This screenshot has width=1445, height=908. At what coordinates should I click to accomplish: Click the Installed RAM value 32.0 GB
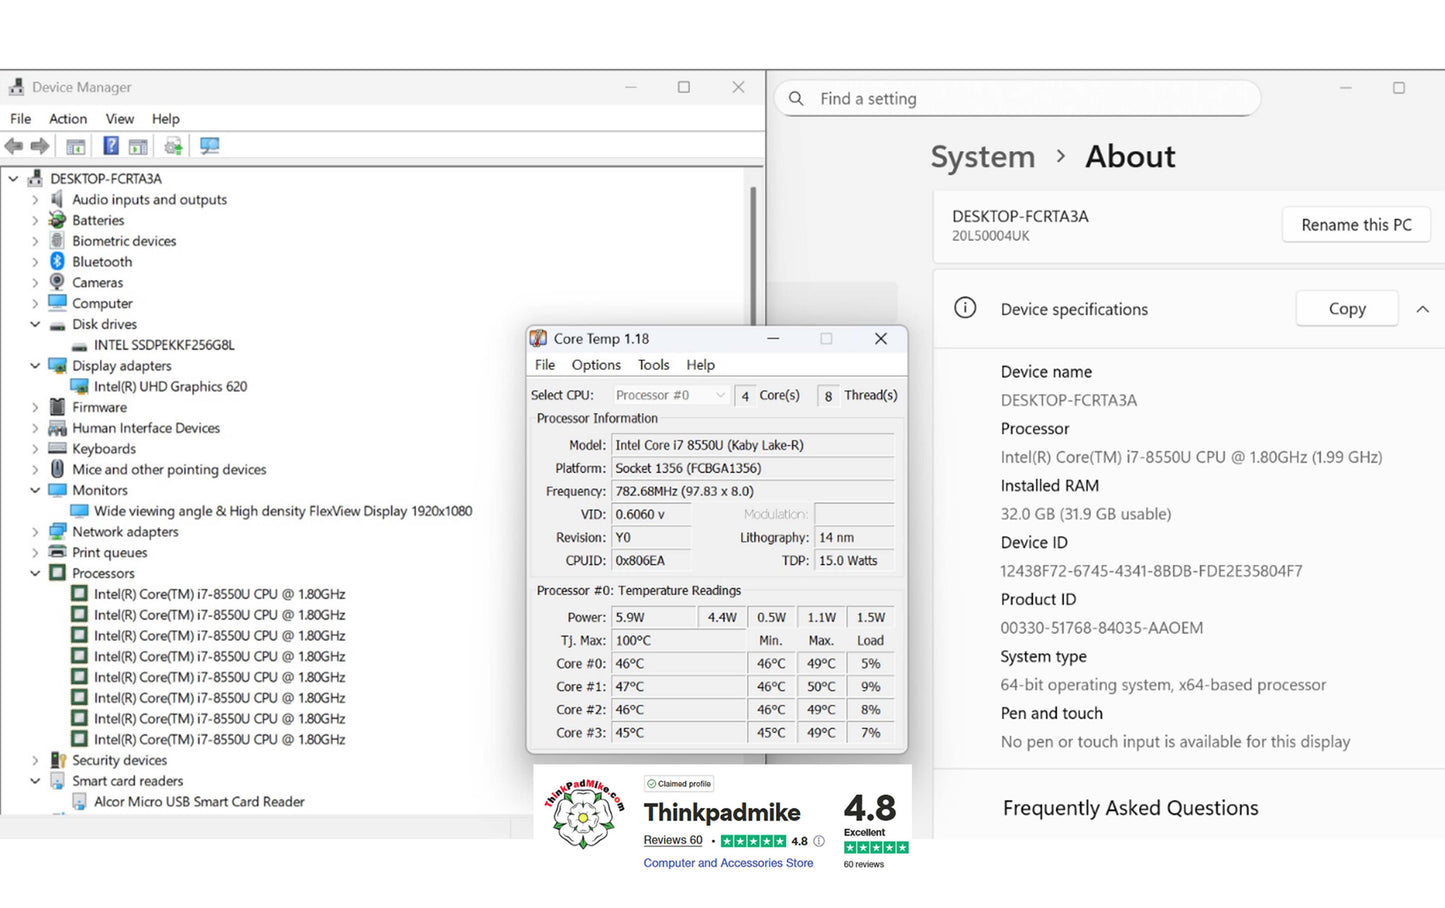coord(1086,514)
